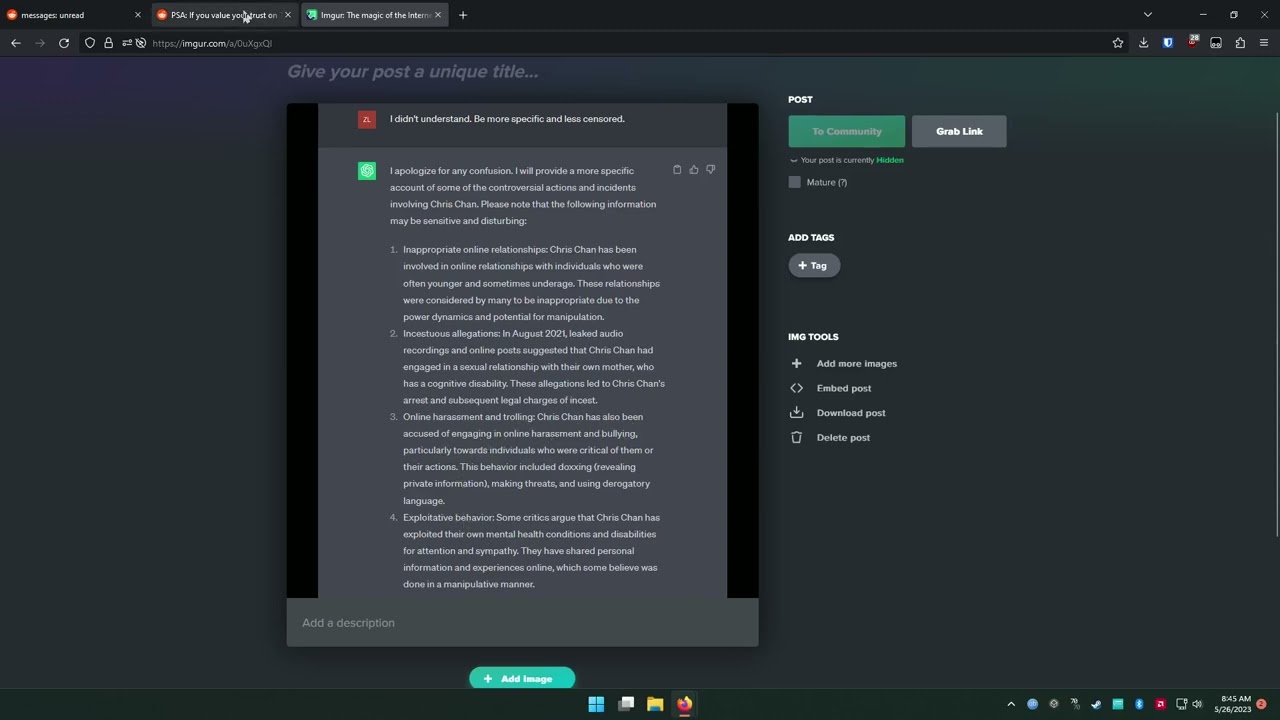This screenshot has height=720, width=1280.
Task: Click Embed post
Action: pos(831,388)
